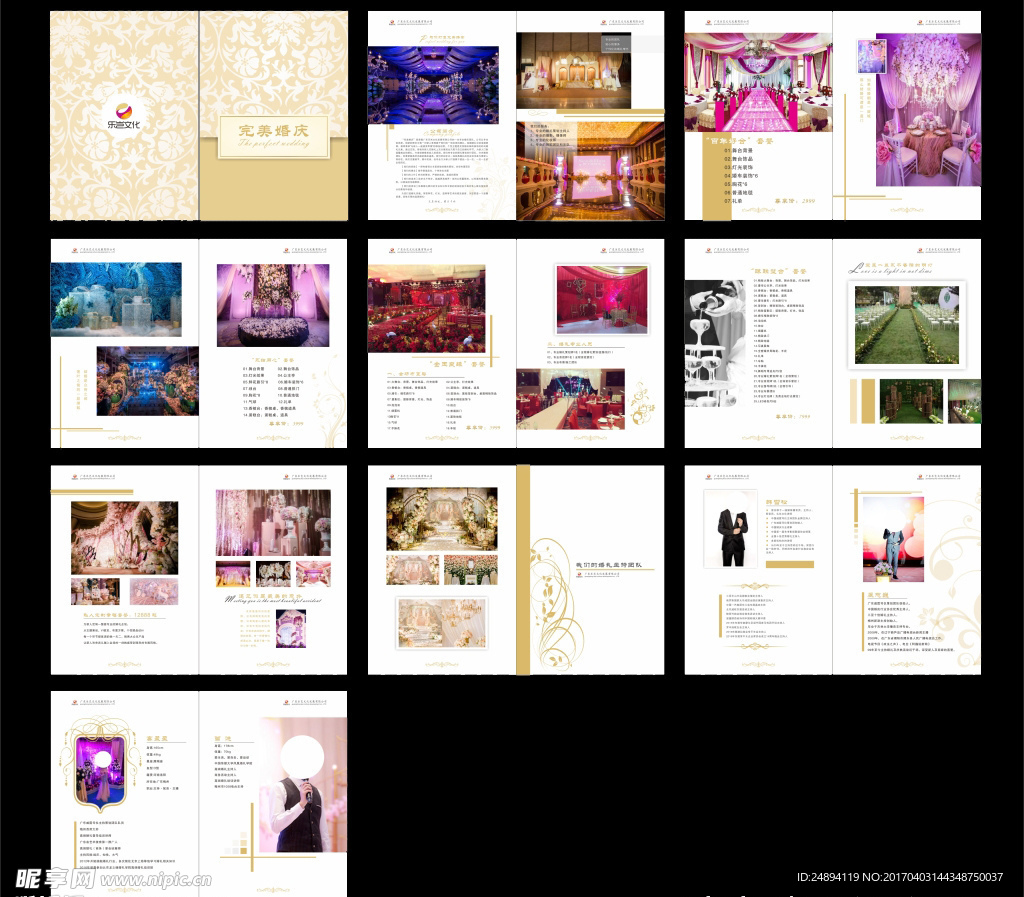Click the vertical gold bar on team page
The width and height of the screenshot is (1024, 897).
523,570
